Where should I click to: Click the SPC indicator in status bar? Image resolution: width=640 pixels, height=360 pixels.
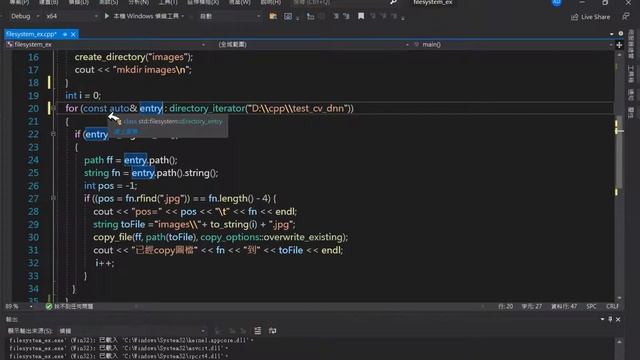tap(591, 306)
